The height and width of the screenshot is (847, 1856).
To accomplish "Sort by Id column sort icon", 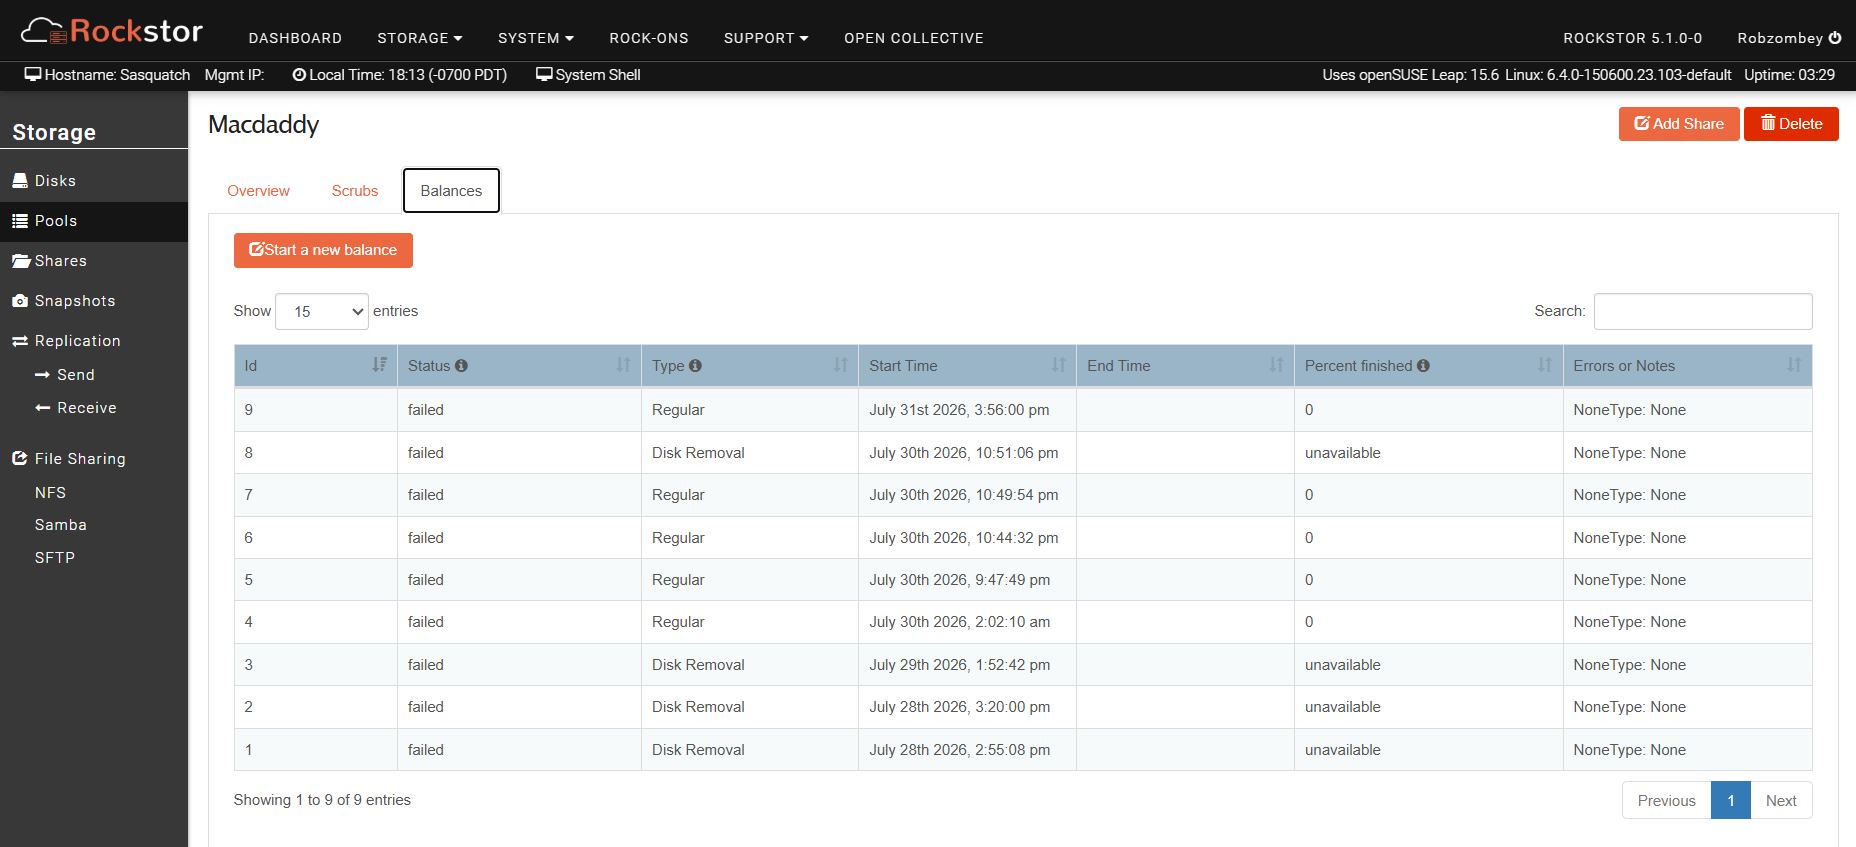I will (379, 365).
